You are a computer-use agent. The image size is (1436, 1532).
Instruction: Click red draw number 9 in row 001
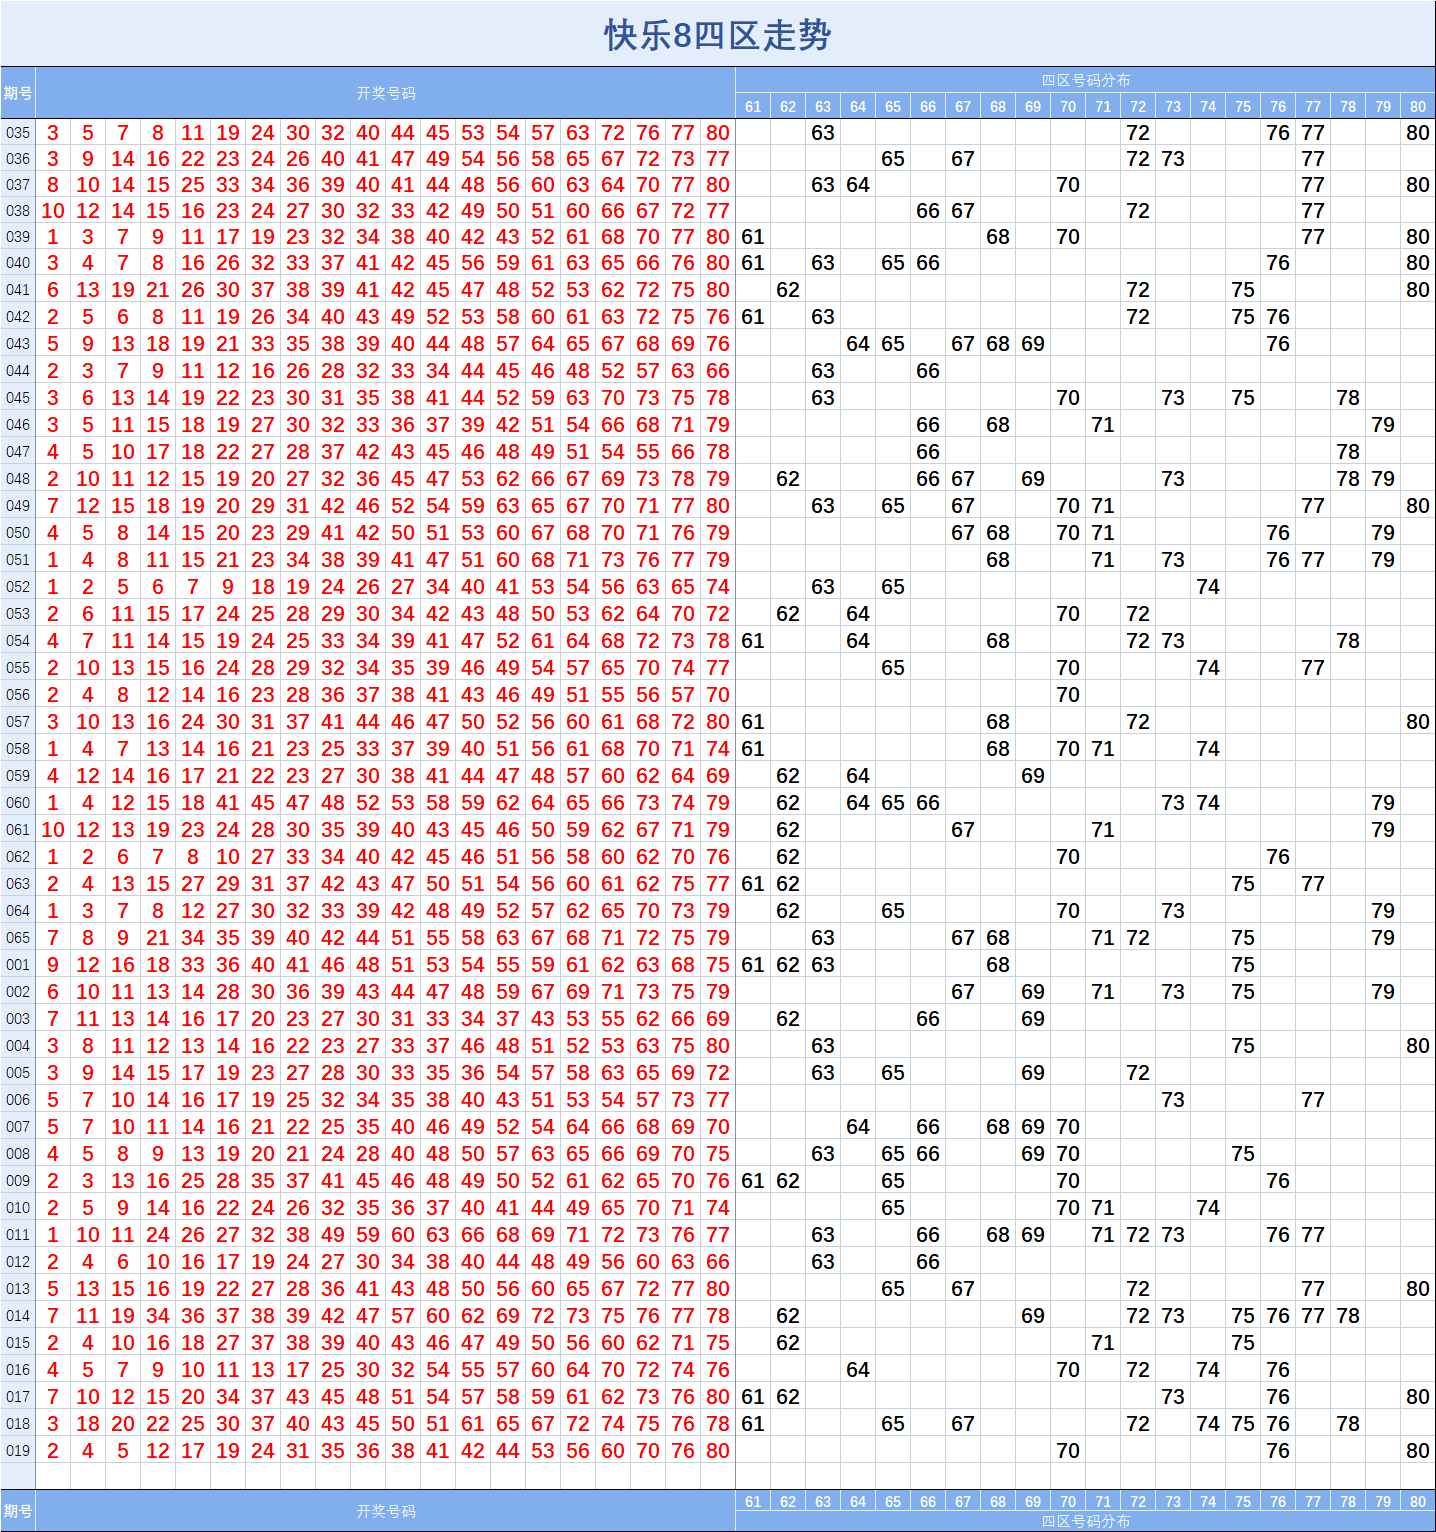click(53, 965)
